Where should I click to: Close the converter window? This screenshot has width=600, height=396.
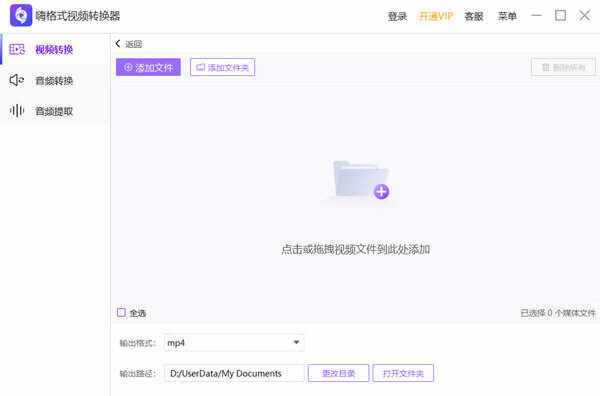click(x=584, y=15)
